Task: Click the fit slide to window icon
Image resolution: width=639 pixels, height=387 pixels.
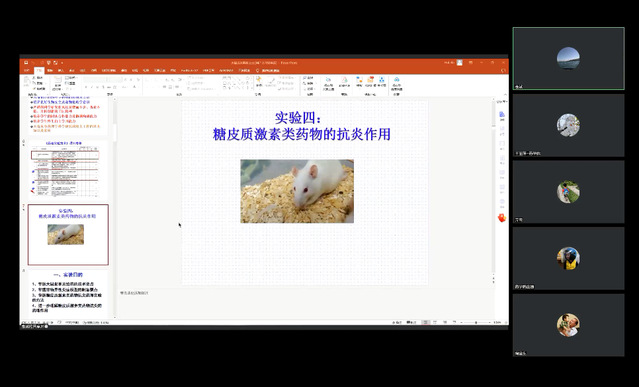Action: (x=505, y=323)
